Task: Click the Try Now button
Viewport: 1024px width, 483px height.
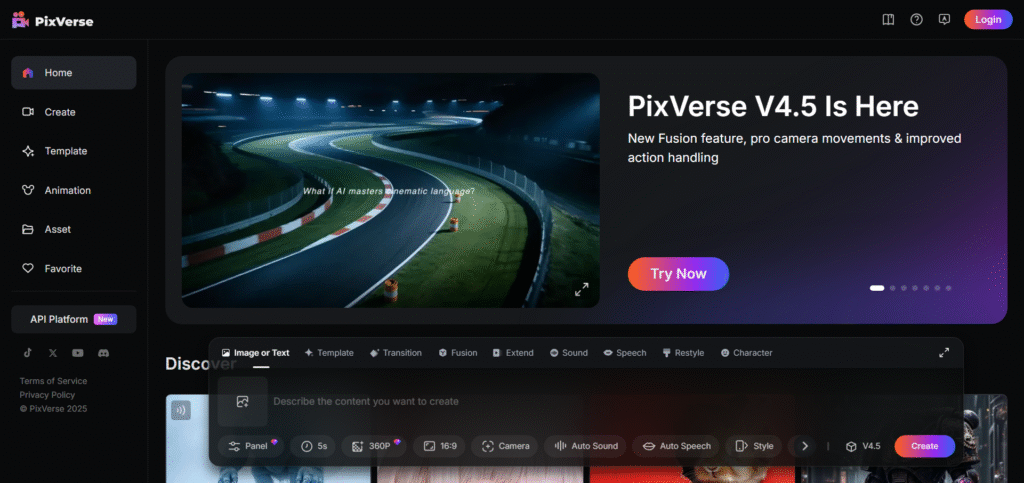Action: 678,273
